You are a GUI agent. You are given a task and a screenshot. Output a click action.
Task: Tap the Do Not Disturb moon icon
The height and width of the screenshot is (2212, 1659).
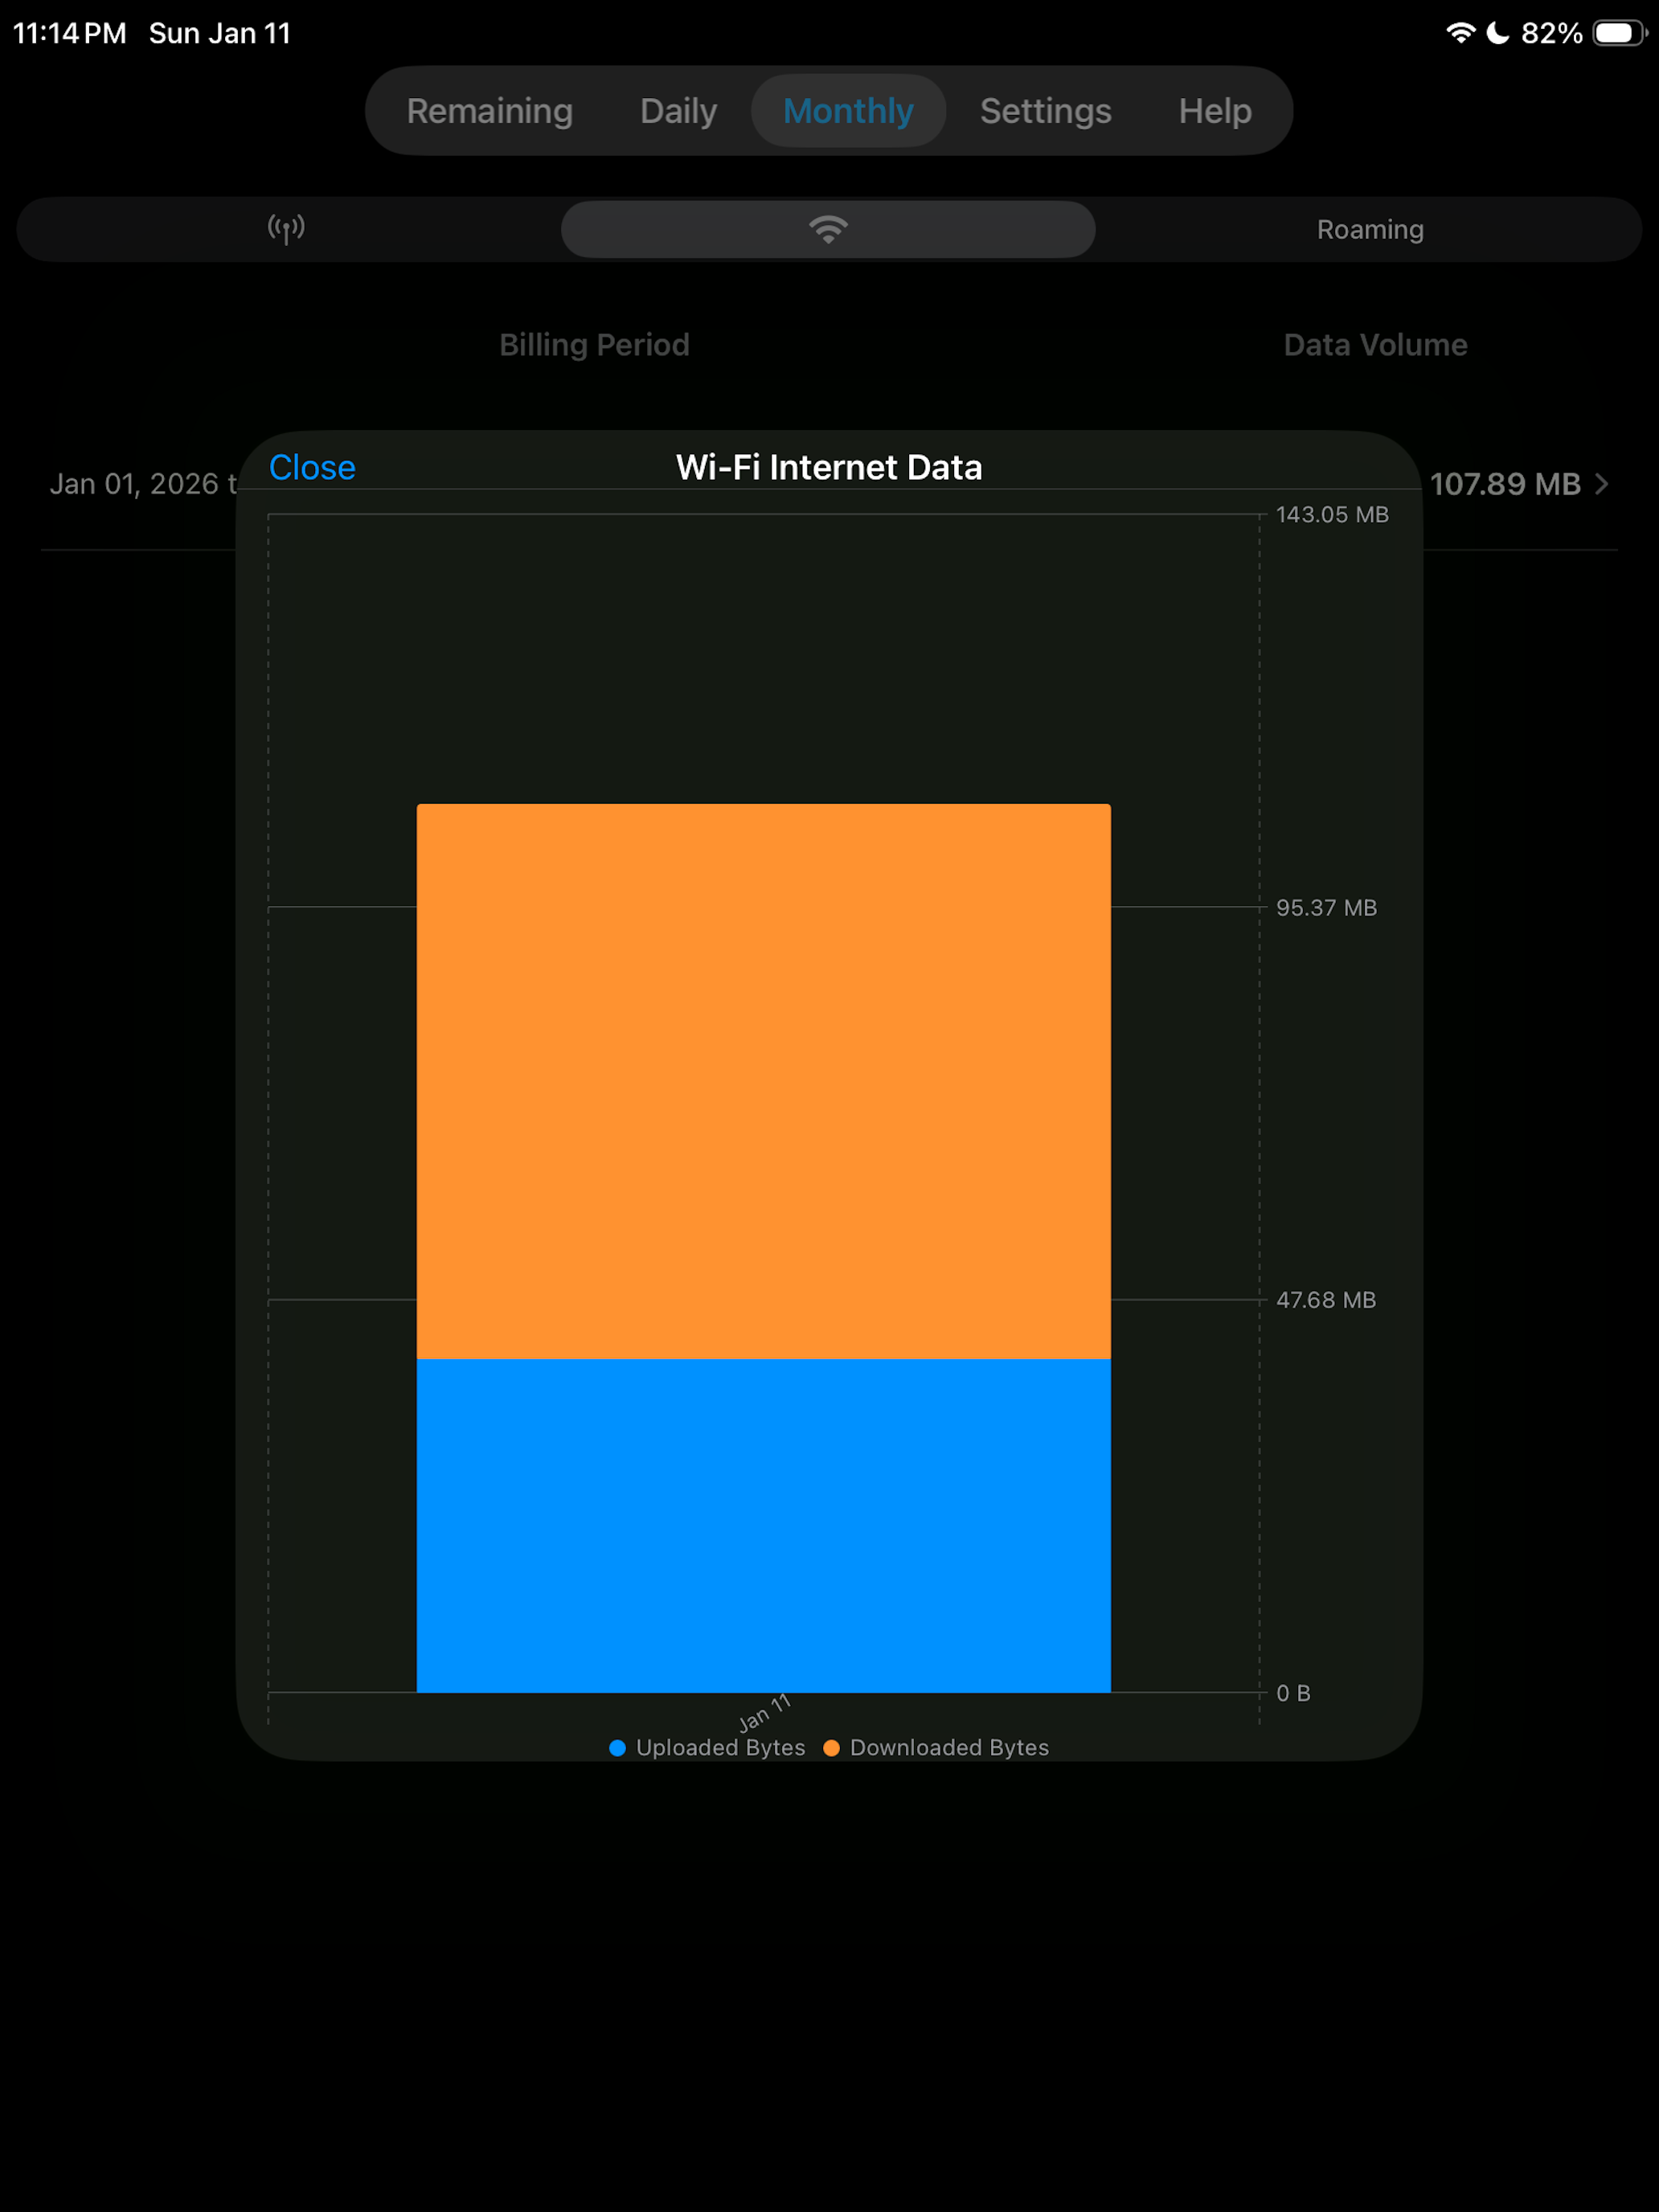point(1497,33)
